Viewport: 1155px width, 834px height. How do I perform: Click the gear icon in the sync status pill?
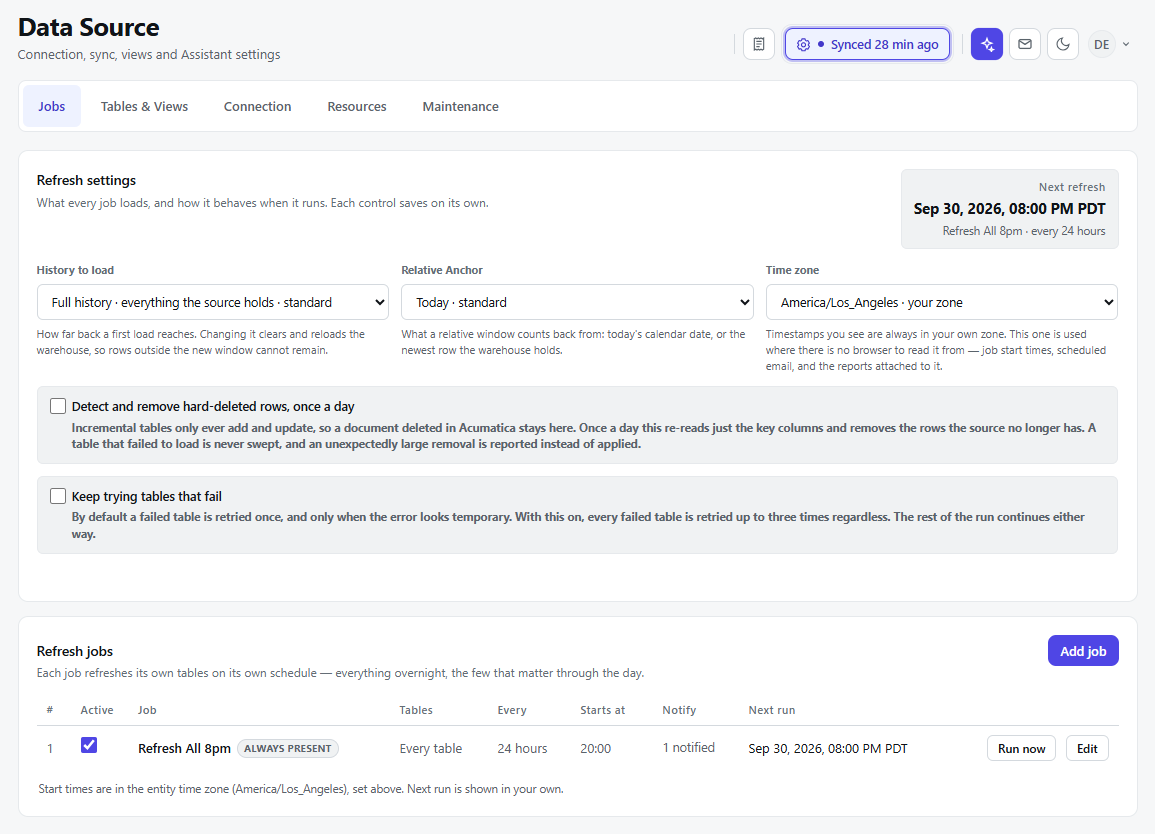click(x=804, y=44)
